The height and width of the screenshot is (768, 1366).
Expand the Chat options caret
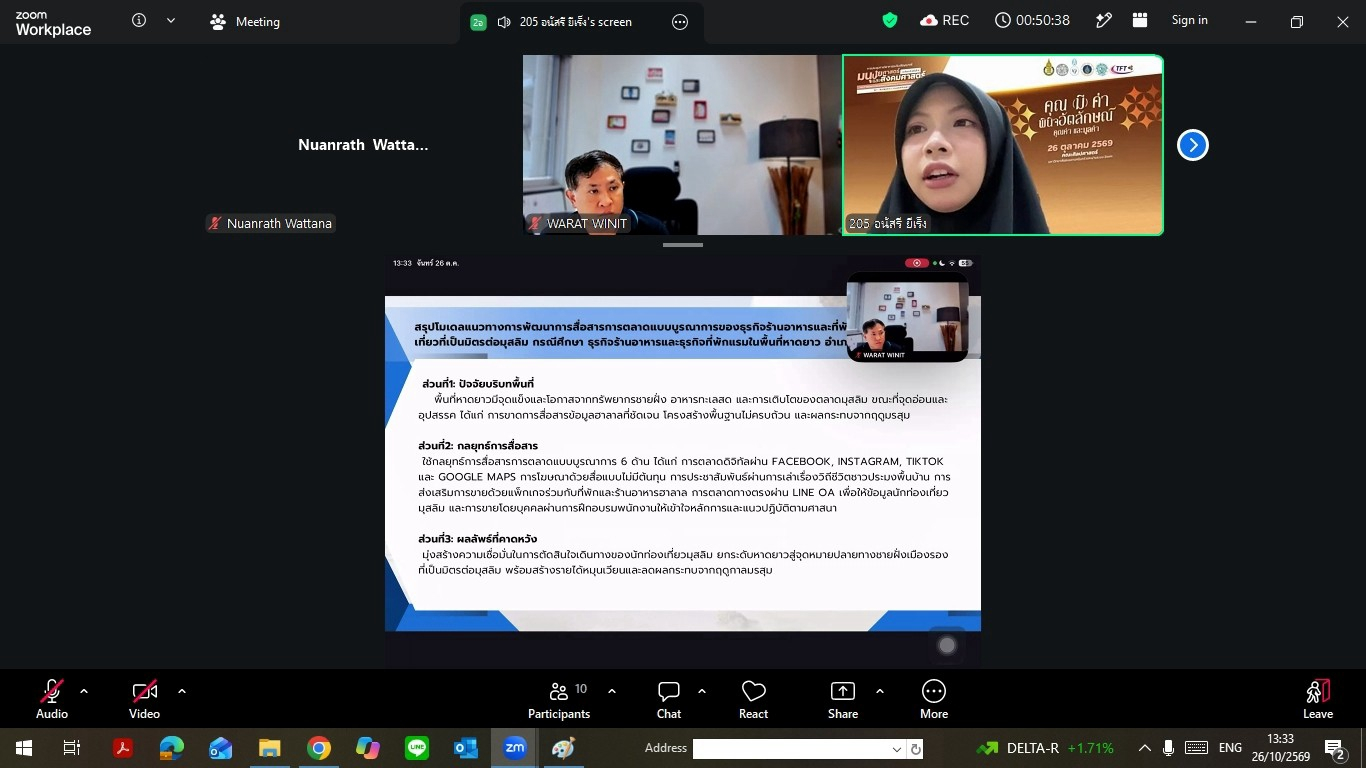coord(702,691)
